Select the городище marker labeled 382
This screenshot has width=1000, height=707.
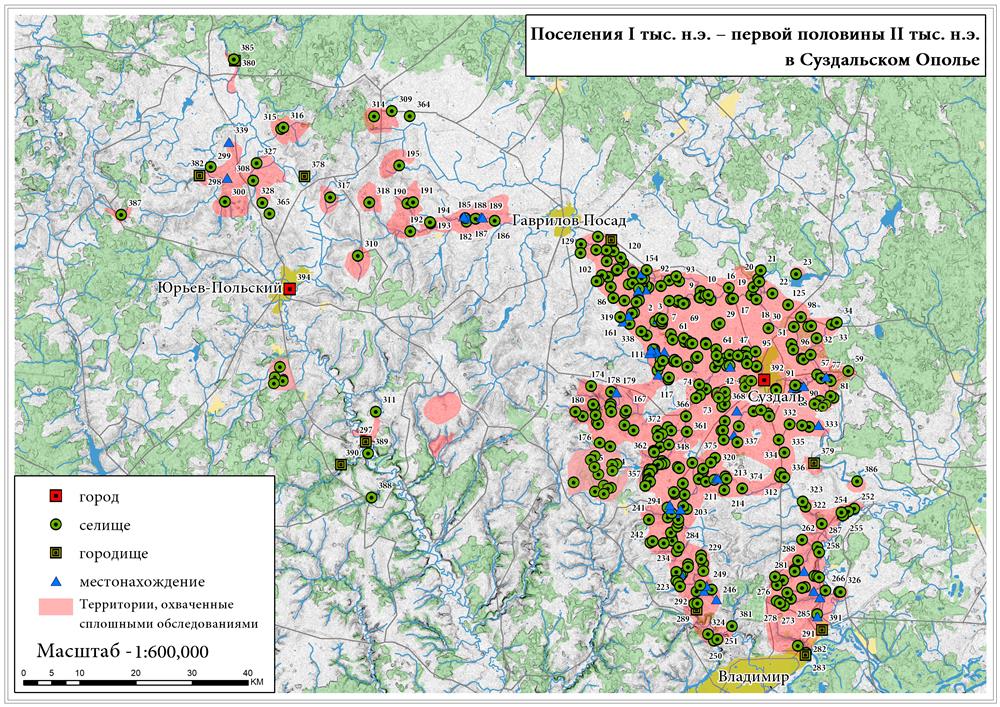(199, 176)
